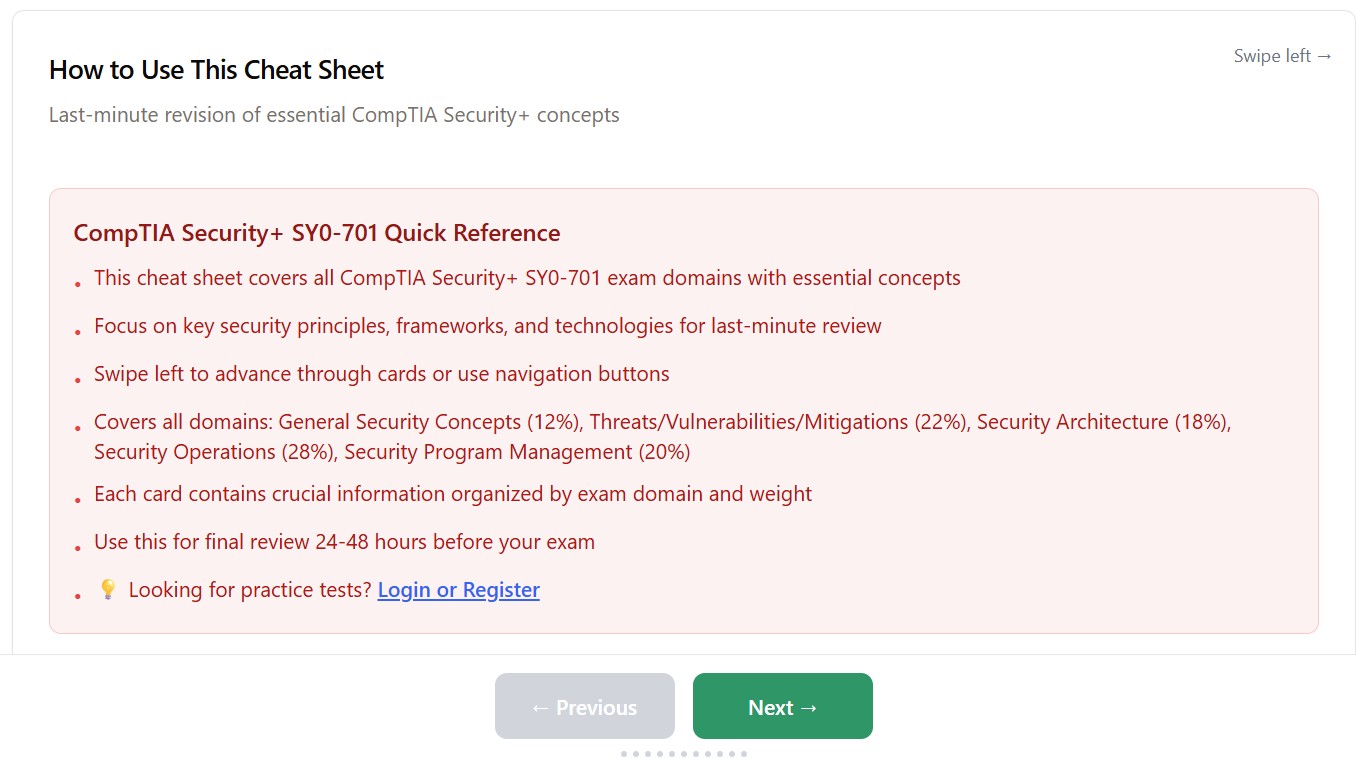
Task: Go to the Next card
Action: pyautogui.click(x=782, y=707)
